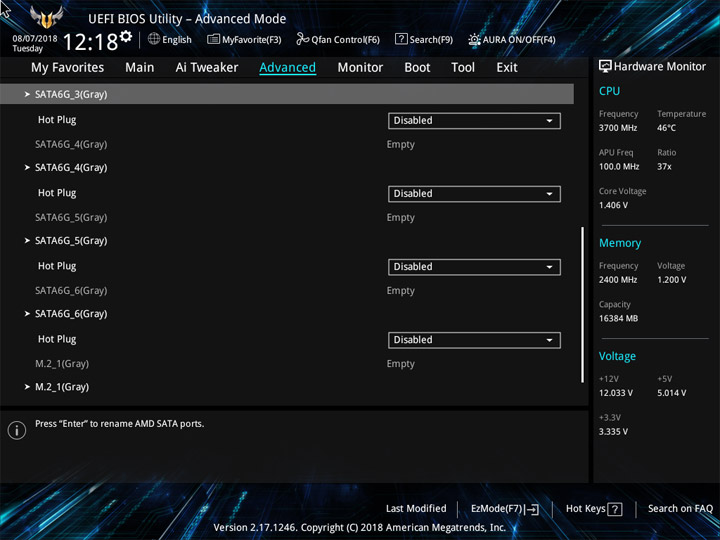The image size is (720, 540).
Task: Open Search on FAQ link
Action: [680, 508]
